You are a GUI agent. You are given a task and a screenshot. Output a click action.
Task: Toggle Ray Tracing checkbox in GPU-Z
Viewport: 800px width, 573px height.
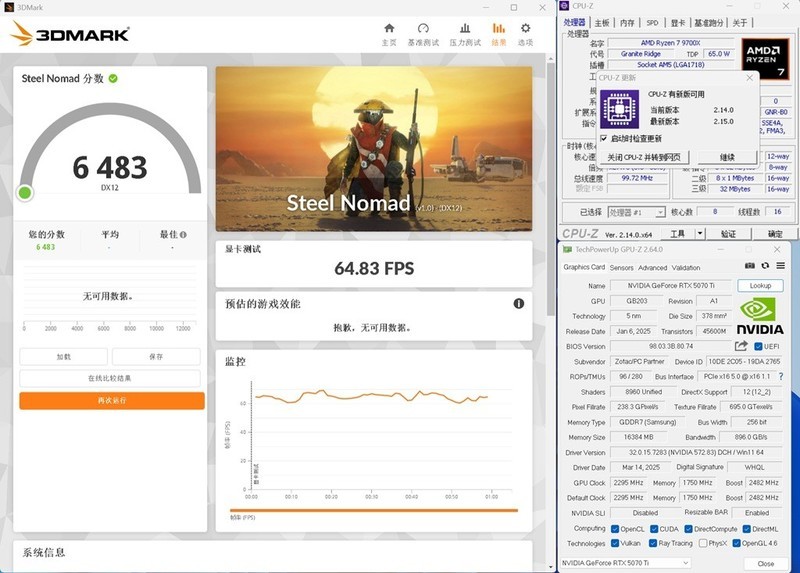653,543
